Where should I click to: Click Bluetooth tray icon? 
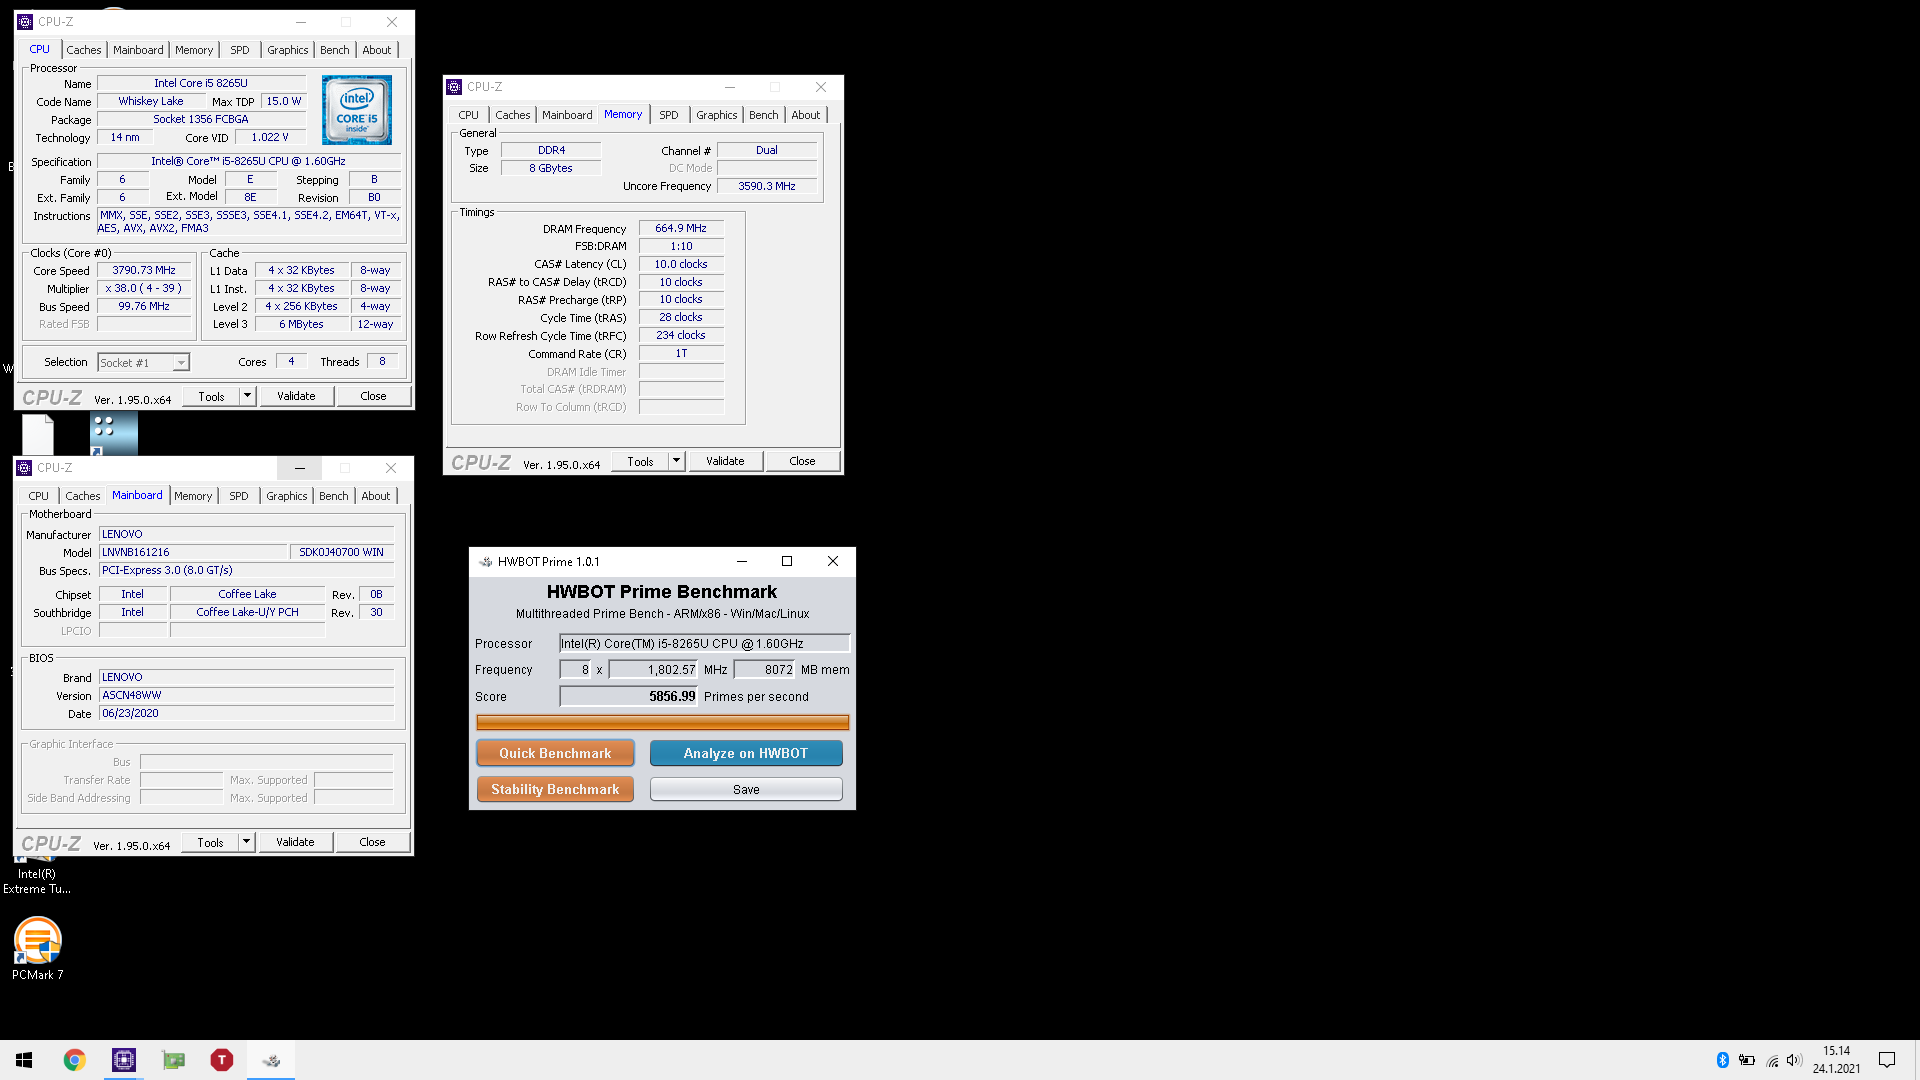tap(1722, 1060)
